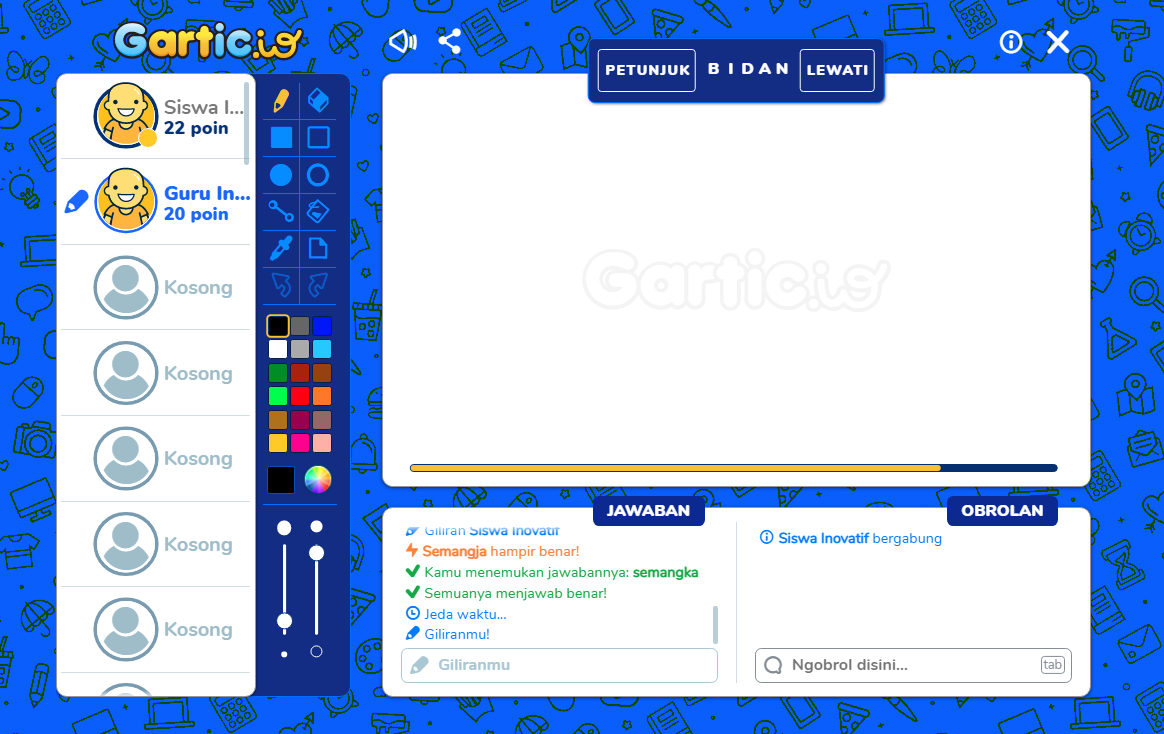1164x734 pixels.
Task: Pick the dark blue color swatch
Action: click(x=321, y=326)
